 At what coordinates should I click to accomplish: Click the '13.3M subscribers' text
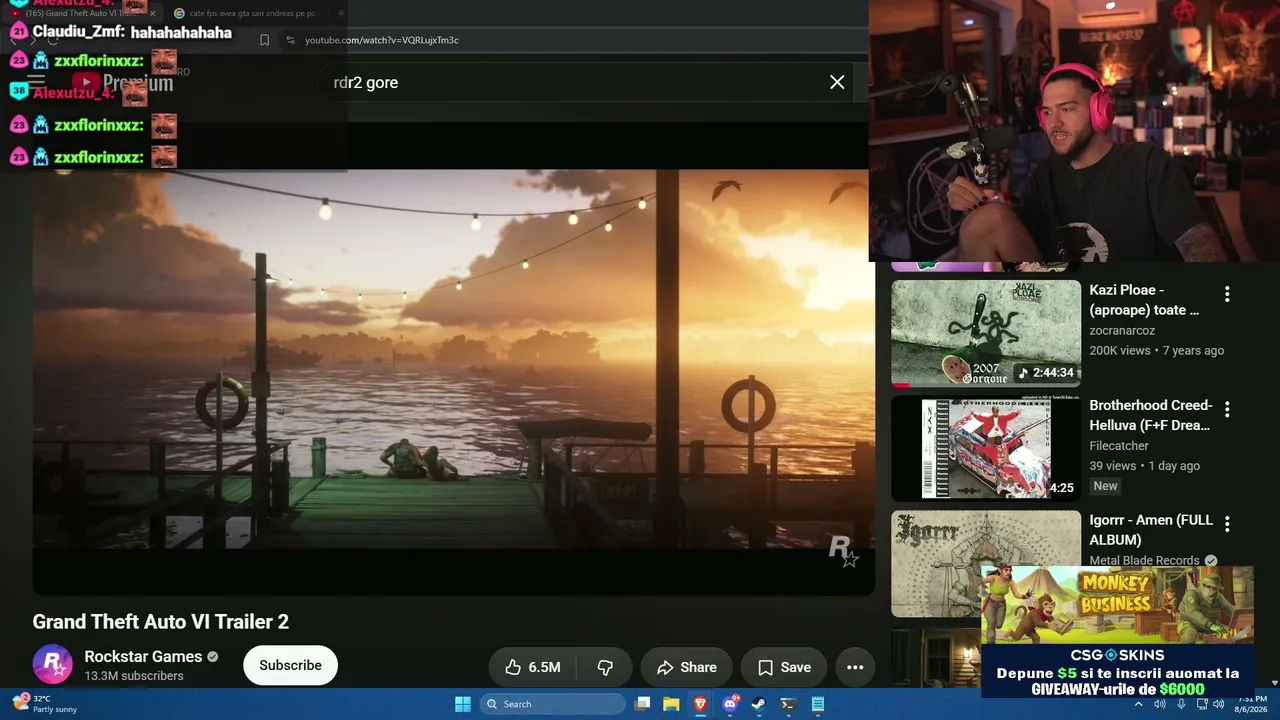pyautogui.click(x=134, y=676)
